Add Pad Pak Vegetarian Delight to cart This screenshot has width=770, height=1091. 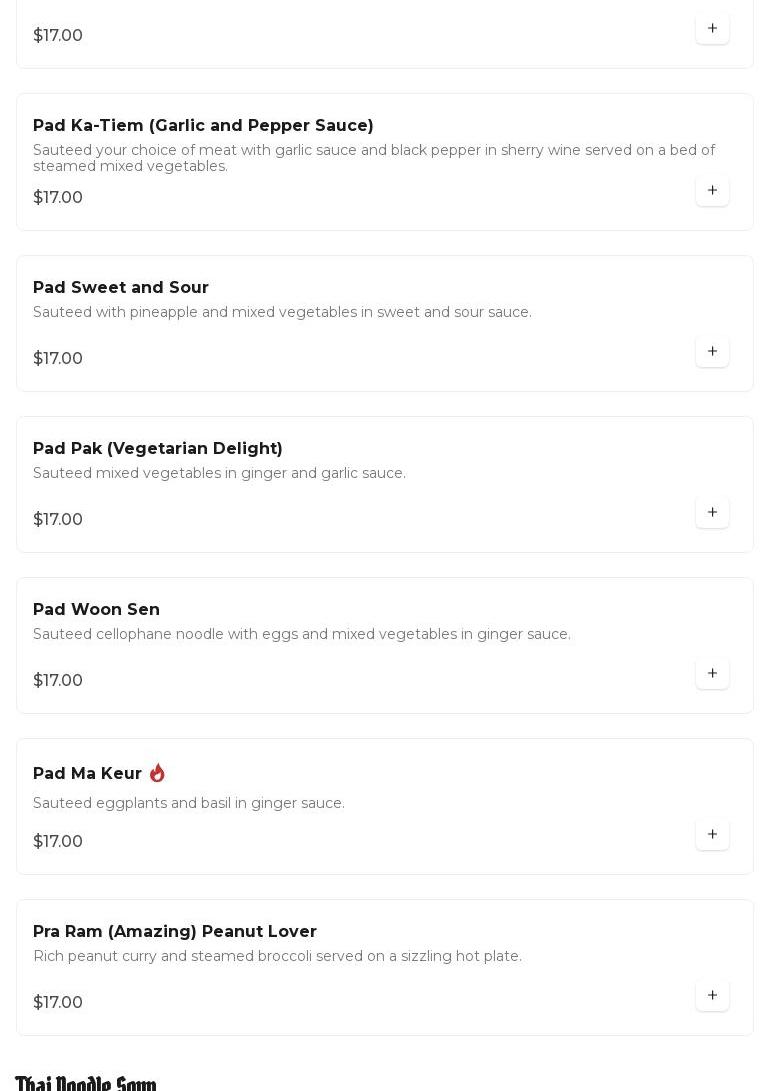point(712,512)
